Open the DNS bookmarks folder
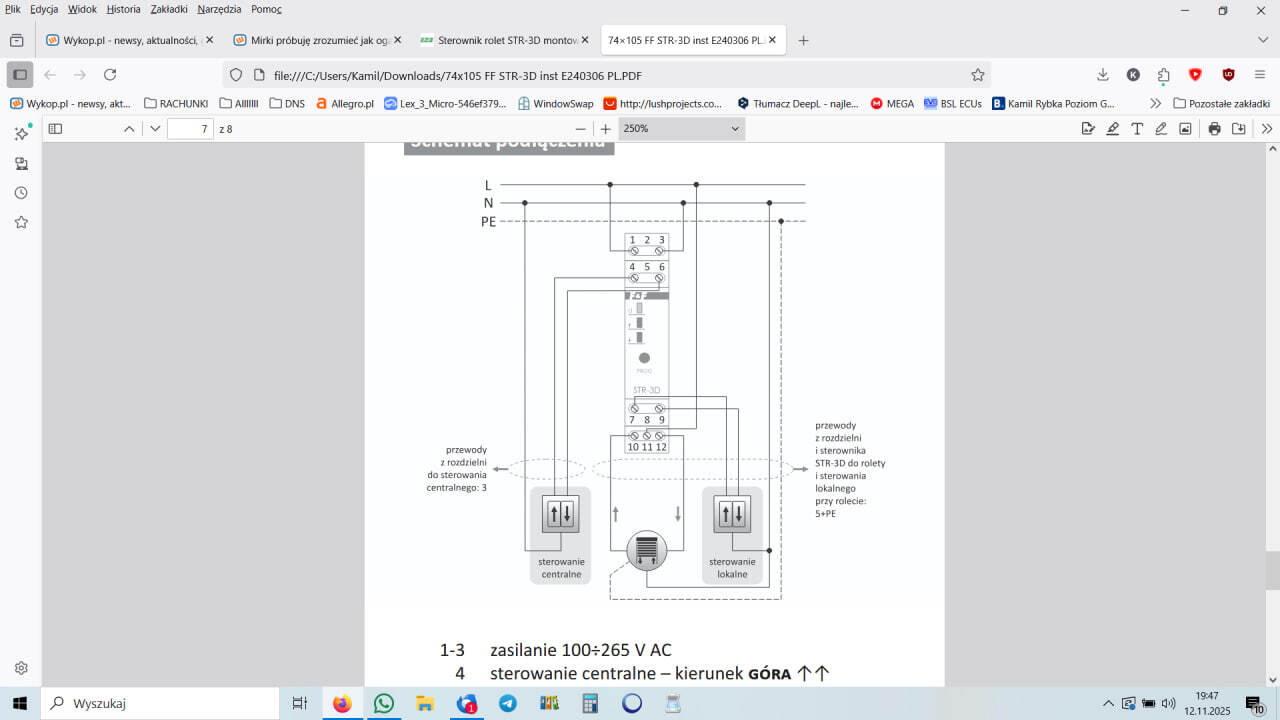The width and height of the screenshot is (1280, 720). point(287,103)
